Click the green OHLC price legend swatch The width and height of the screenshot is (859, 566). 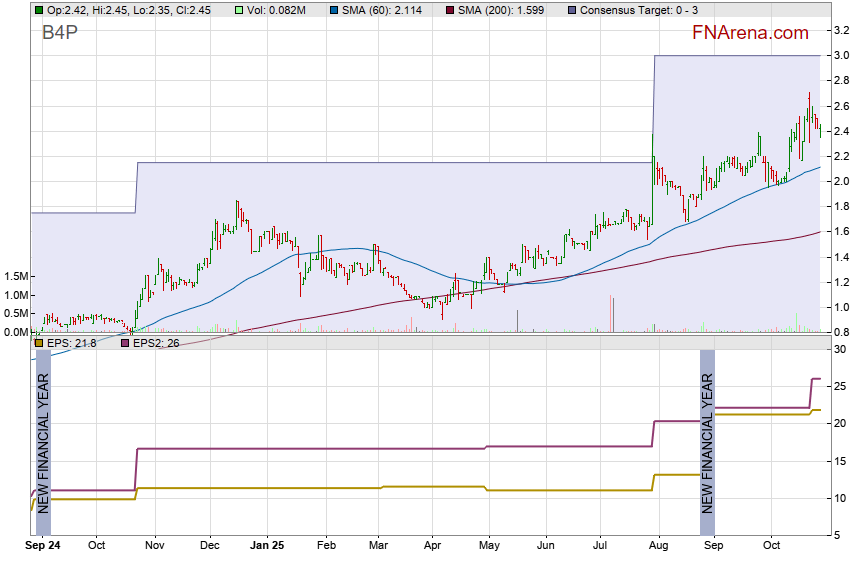pos(37,10)
